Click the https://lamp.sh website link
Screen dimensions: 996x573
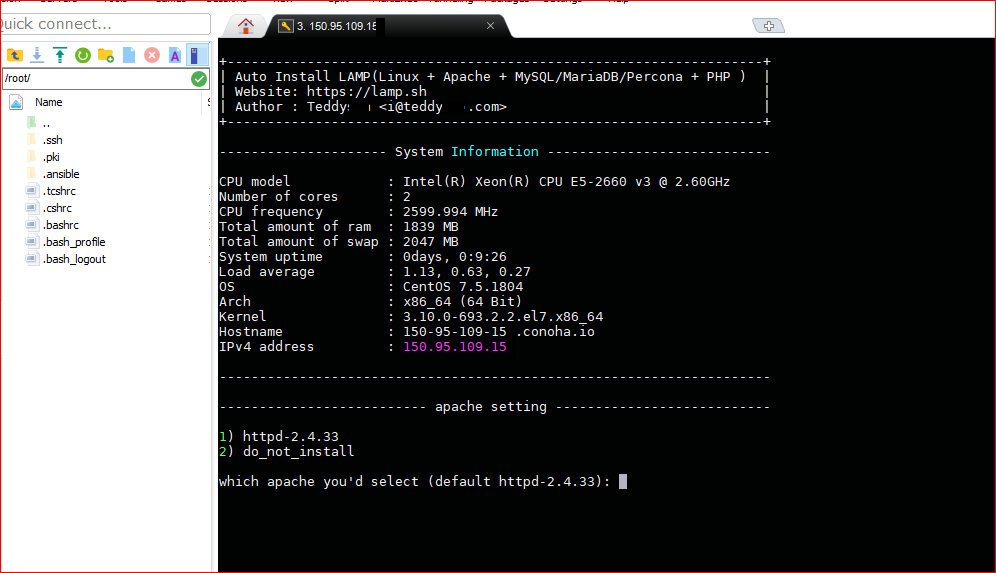tap(367, 91)
